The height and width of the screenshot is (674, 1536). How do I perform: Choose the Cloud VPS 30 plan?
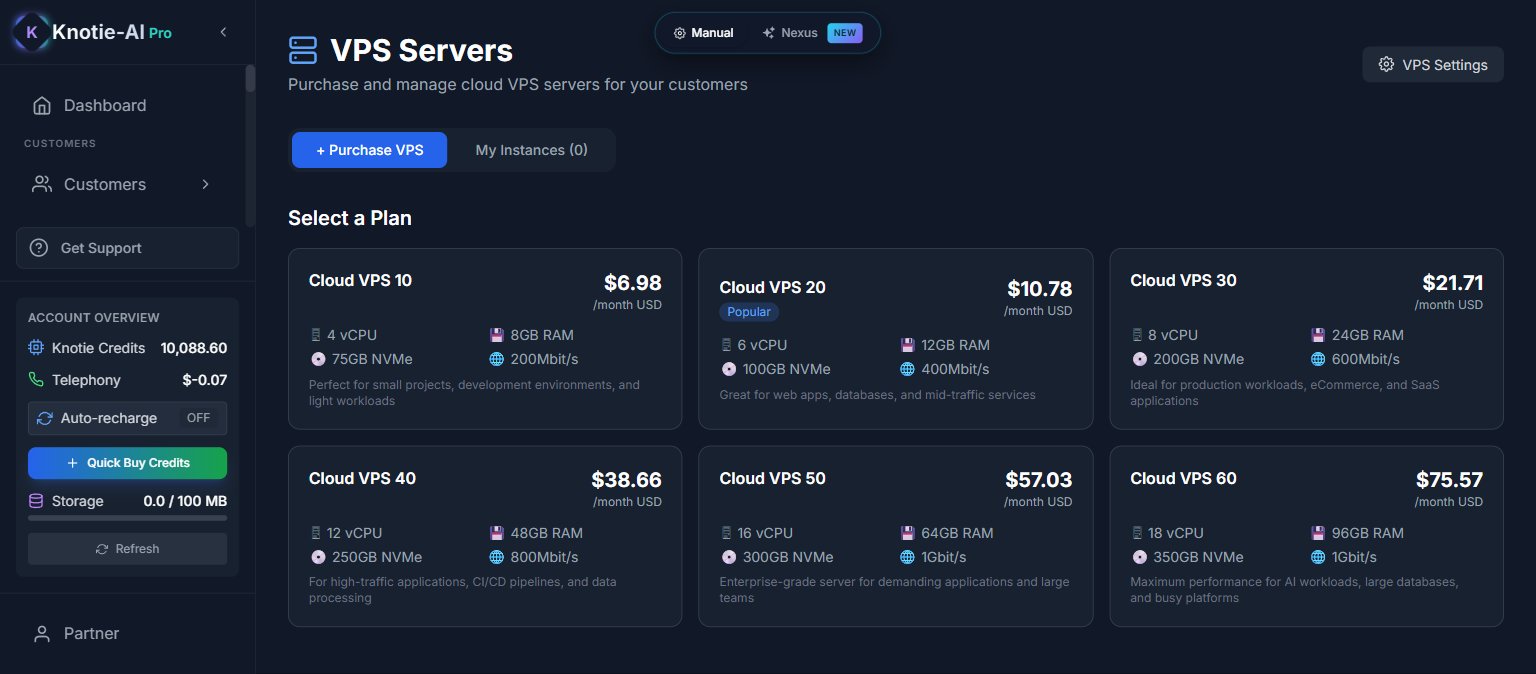tap(1306, 339)
